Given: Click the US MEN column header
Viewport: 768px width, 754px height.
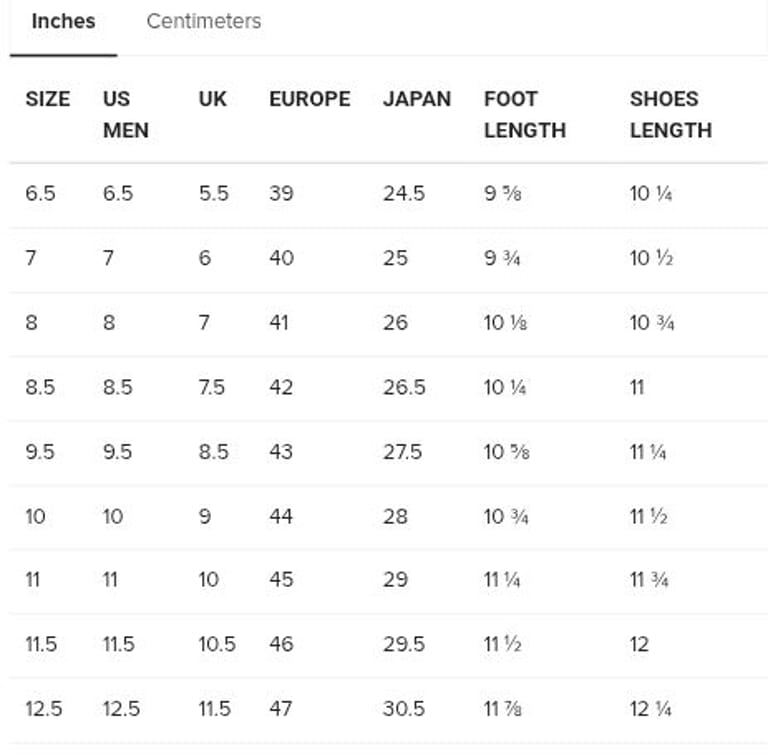Looking at the screenshot, I should pyautogui.click(x=125, y=114).
